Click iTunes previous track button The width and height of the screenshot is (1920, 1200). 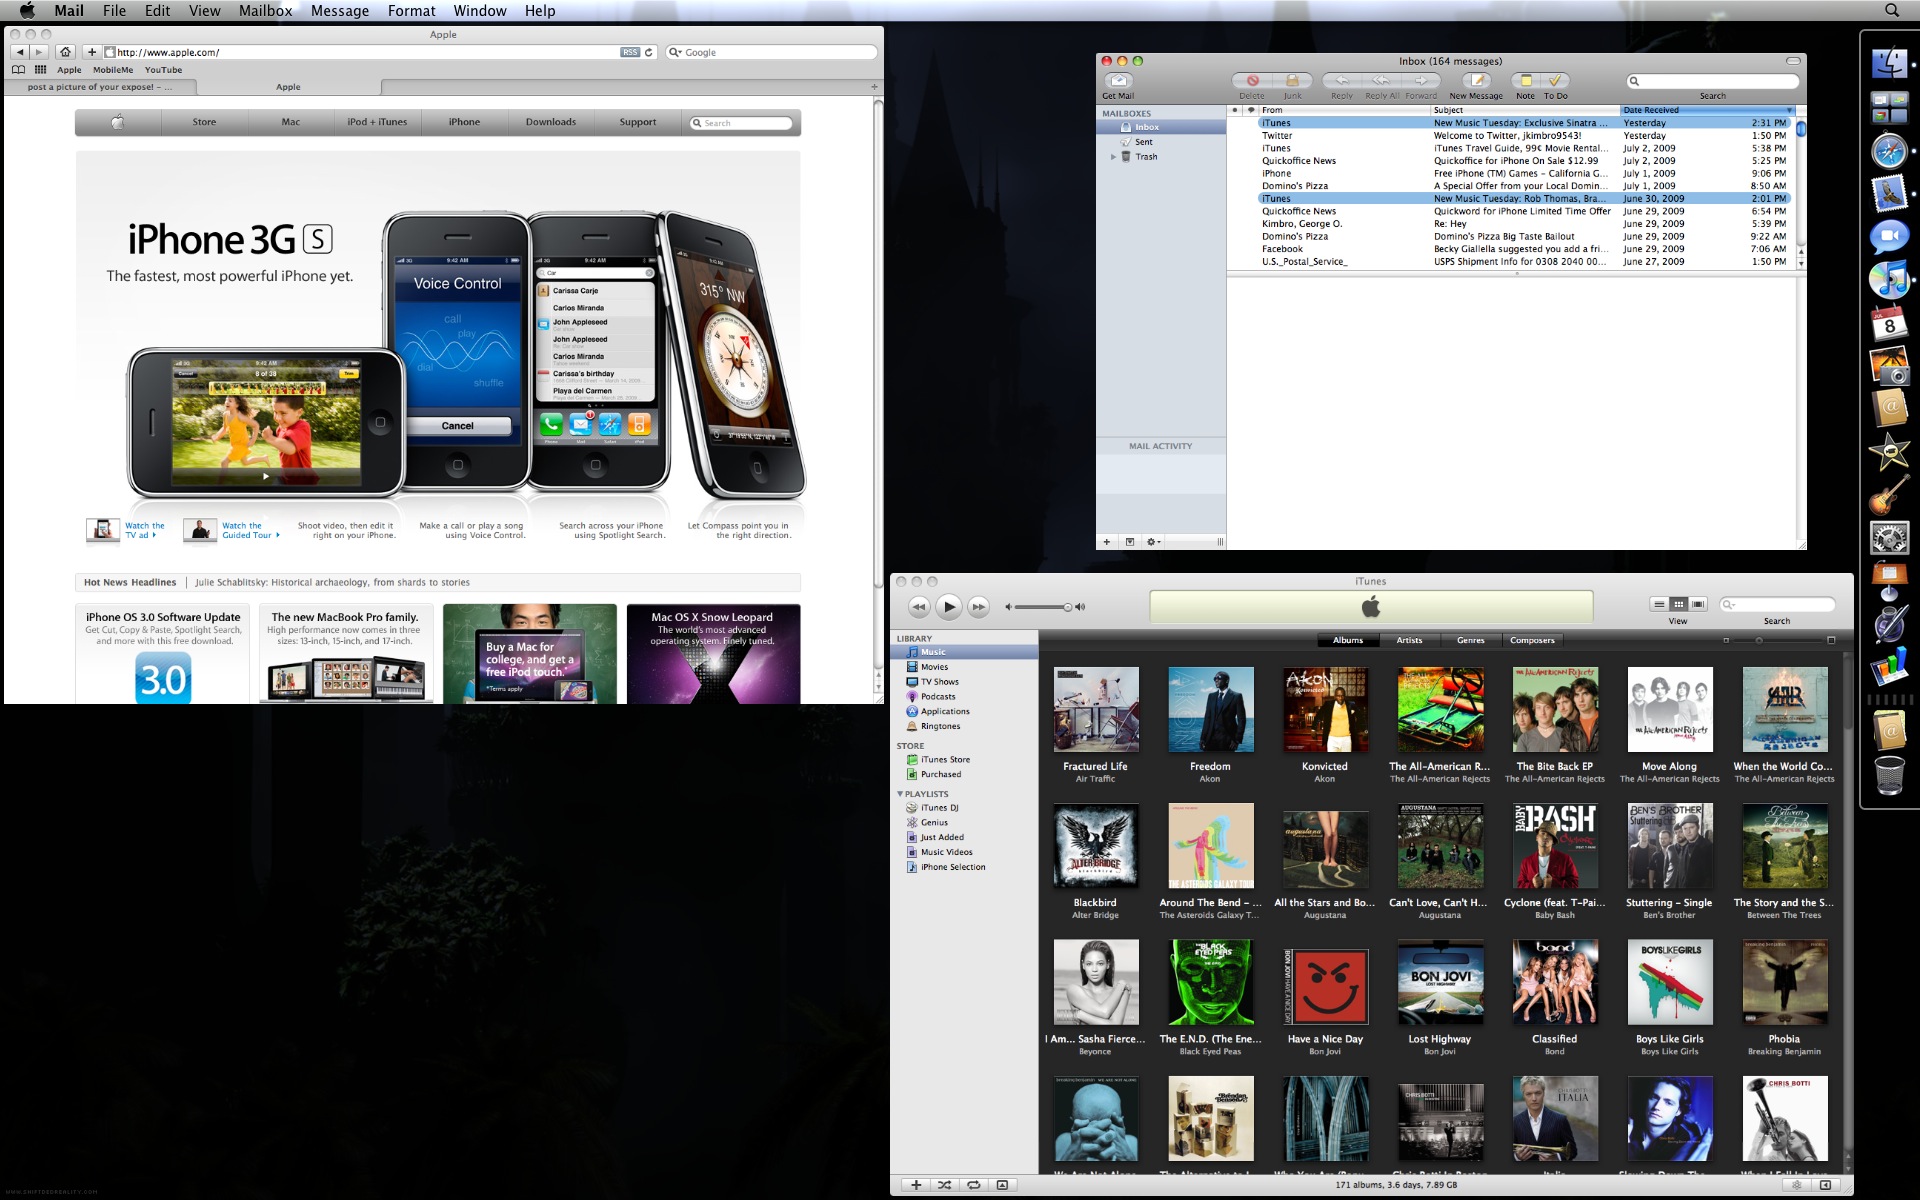tap(919, 606)
